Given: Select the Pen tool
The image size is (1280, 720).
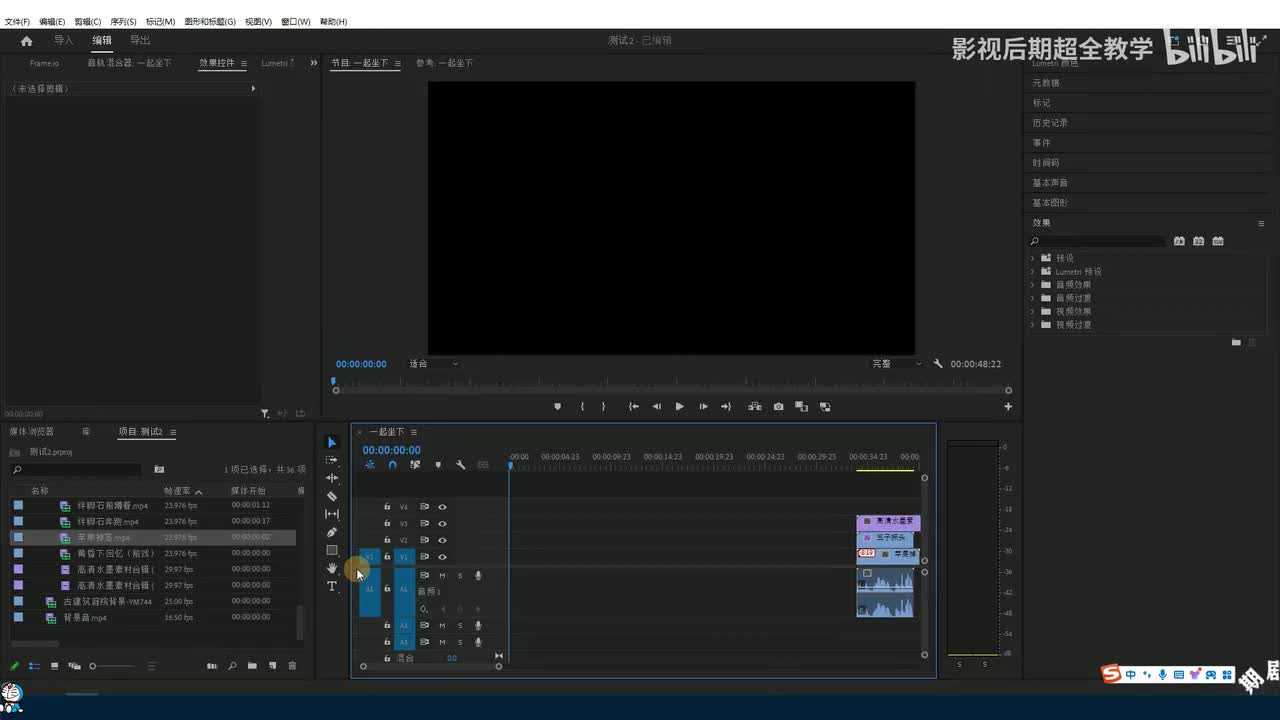Looking at the screenshot, I should coord(332,532).
